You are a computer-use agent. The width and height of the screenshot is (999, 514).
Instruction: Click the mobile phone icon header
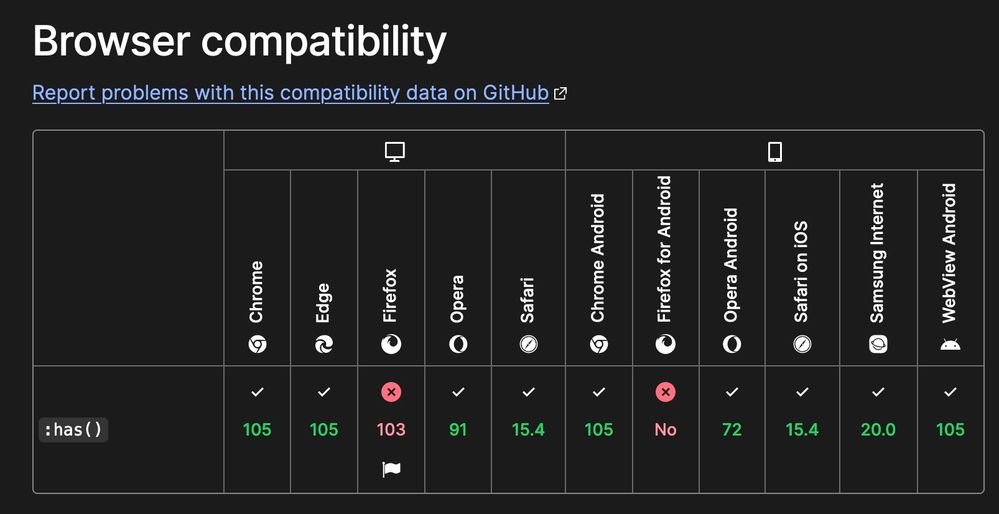pyautogui.click(x=775, y=152)
